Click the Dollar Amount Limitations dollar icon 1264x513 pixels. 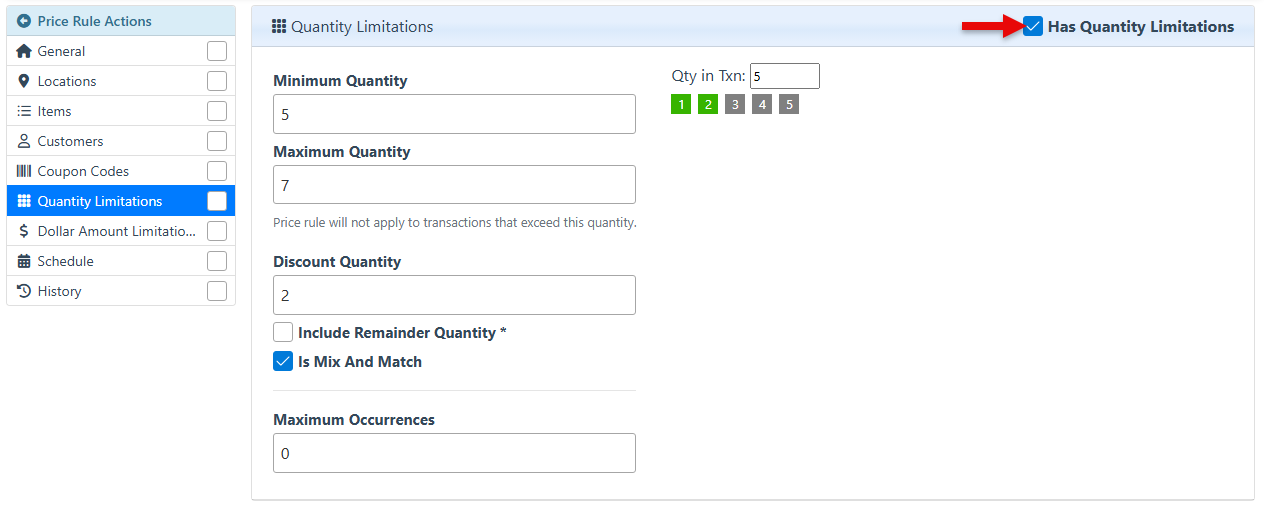(24, 231)
